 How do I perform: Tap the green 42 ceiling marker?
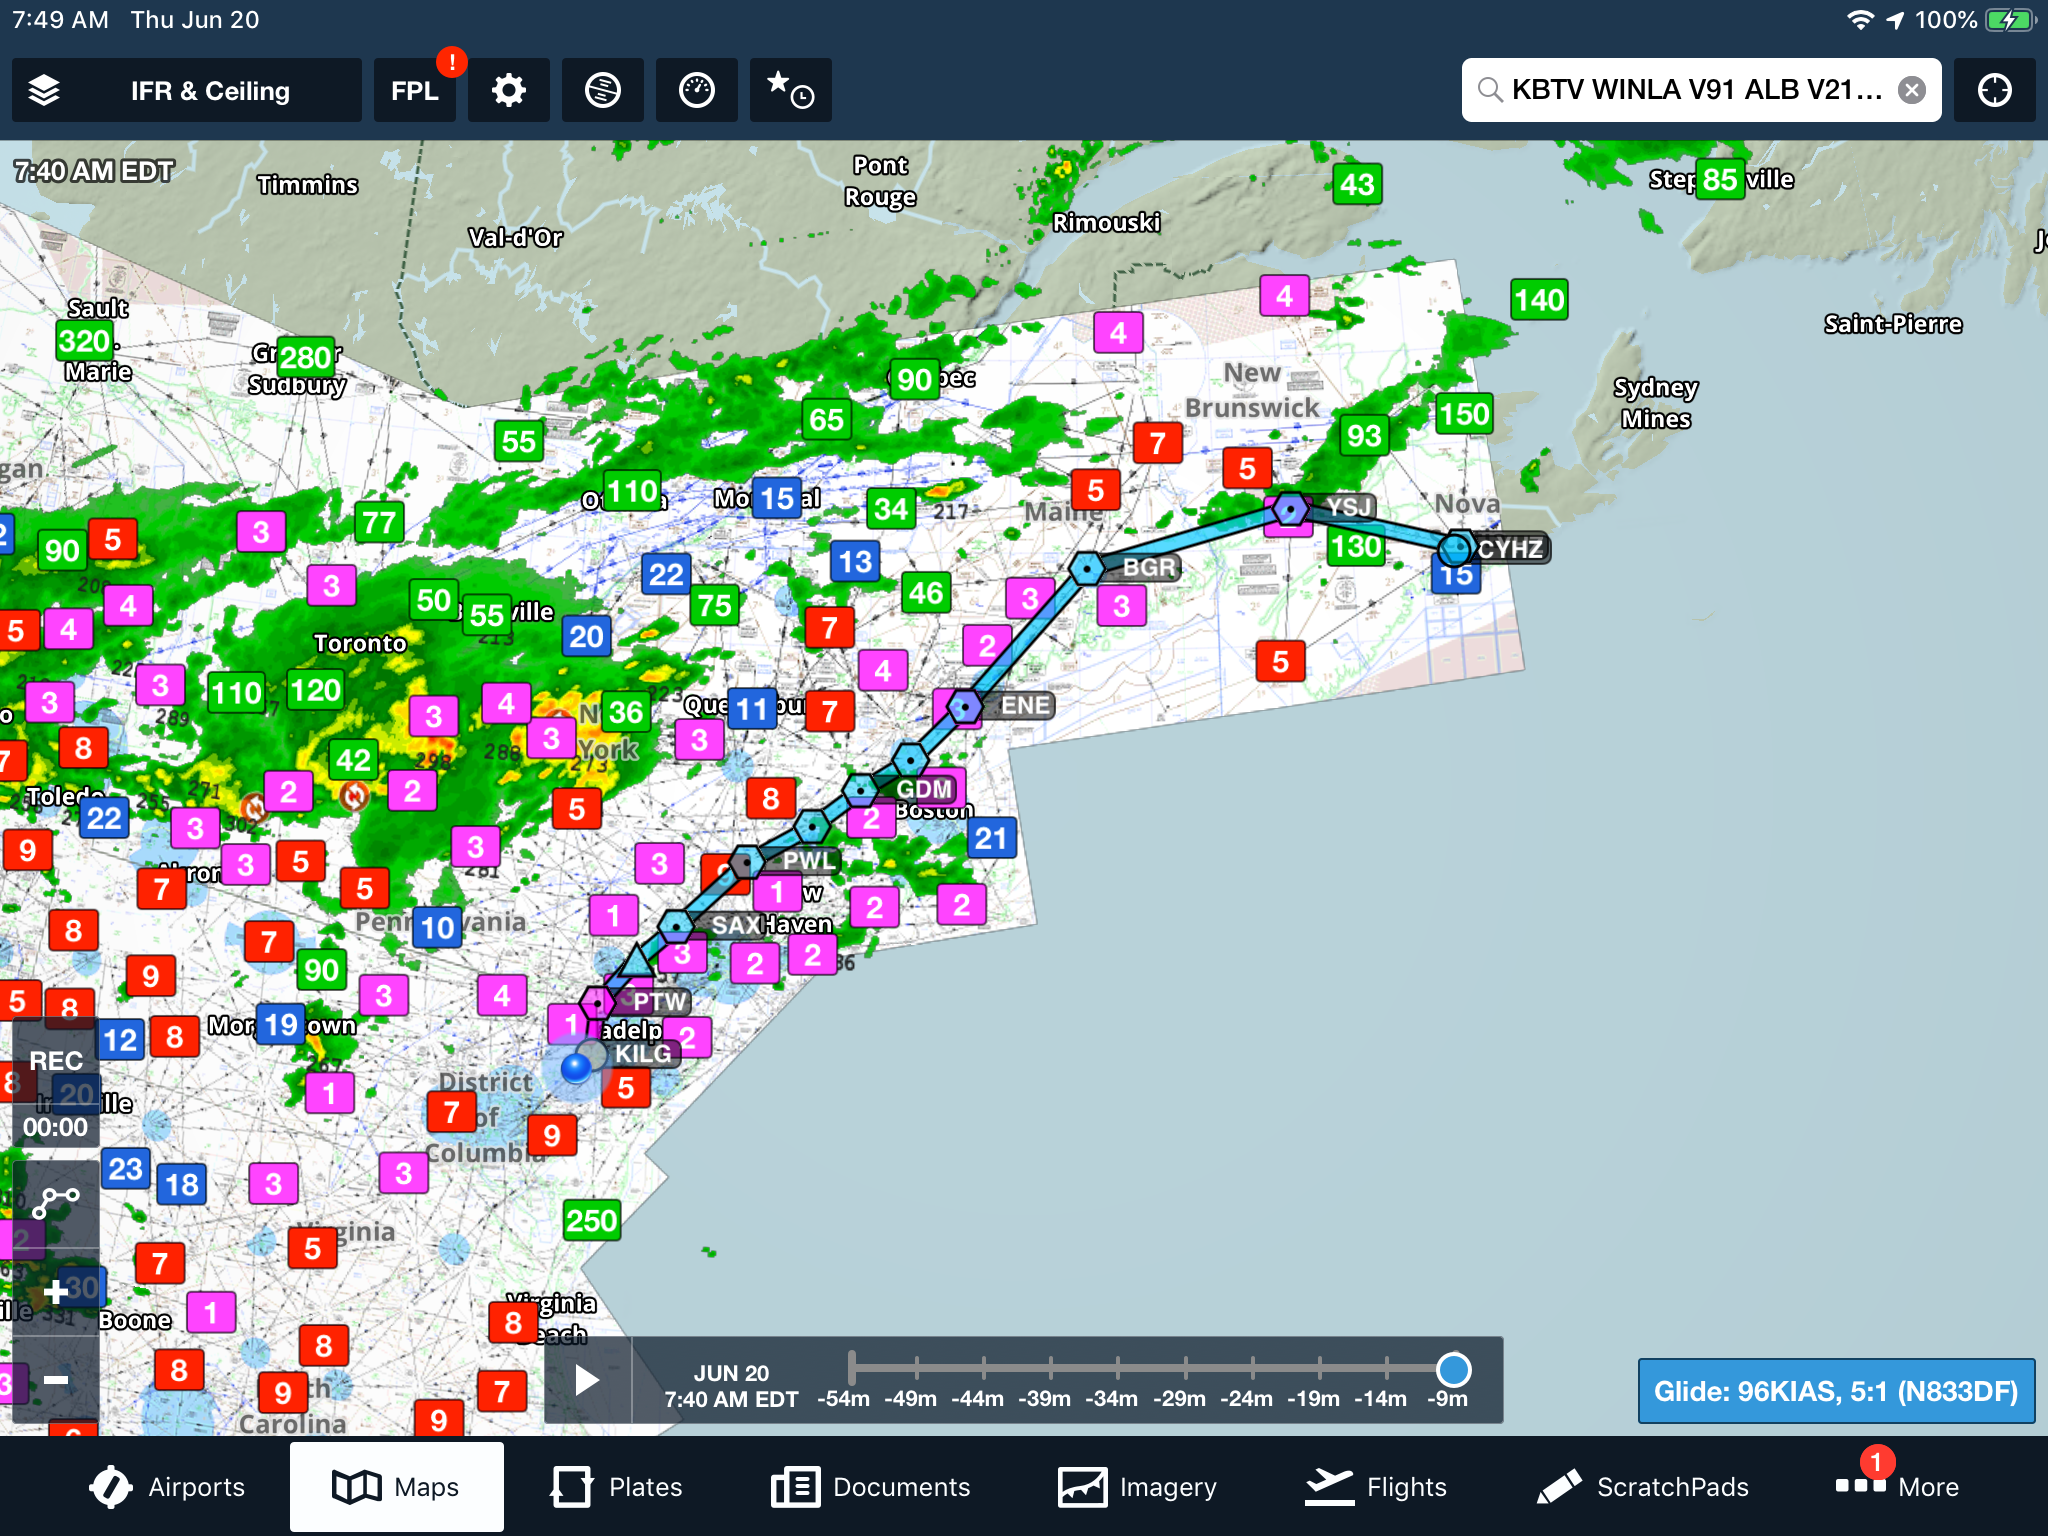(x=353, y=760)
